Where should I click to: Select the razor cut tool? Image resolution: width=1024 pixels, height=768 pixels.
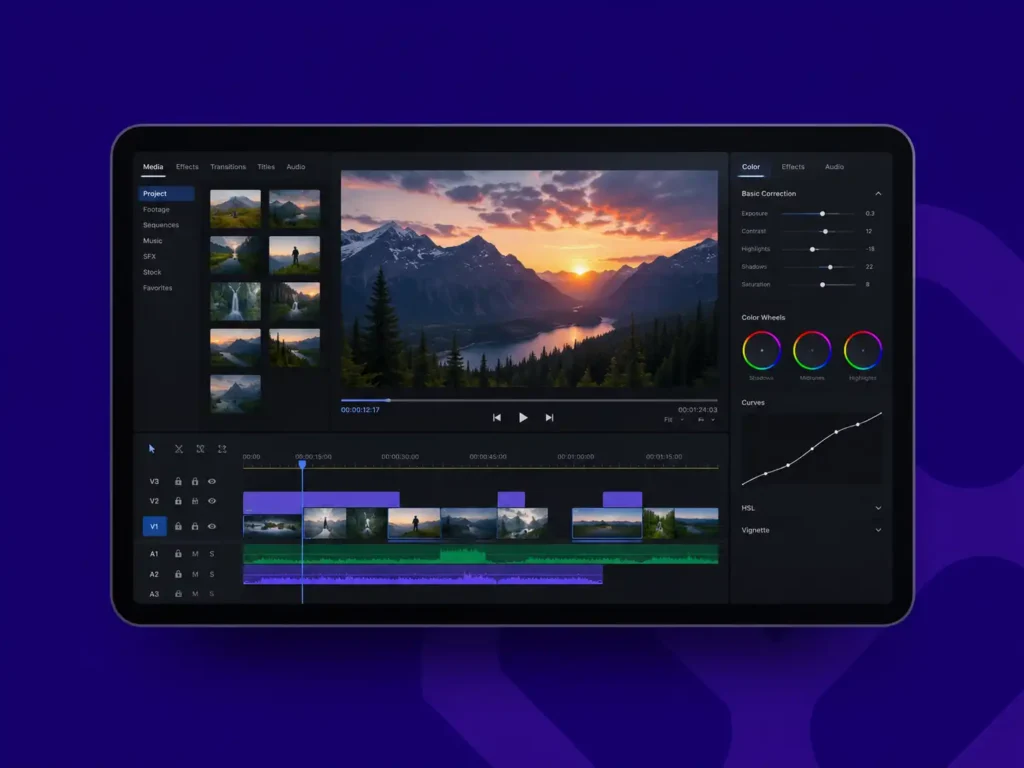pos(179,449)
